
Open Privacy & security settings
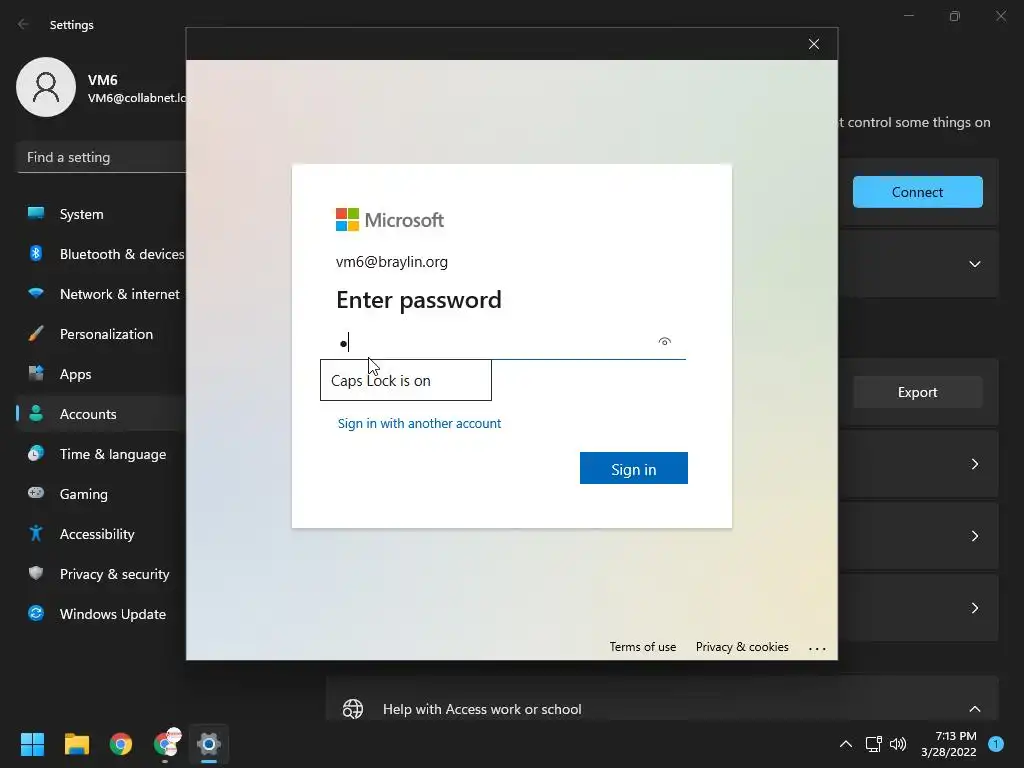click(101, 574)
